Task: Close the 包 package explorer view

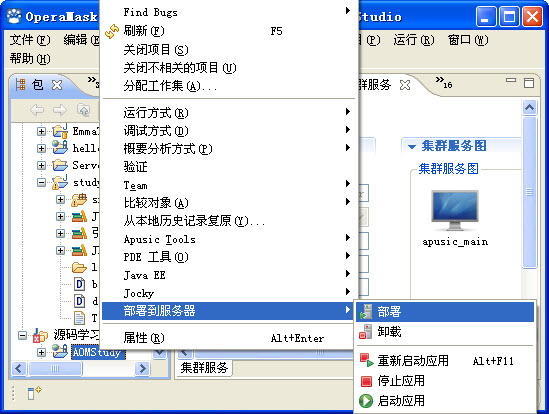Action: coord(57,85)
